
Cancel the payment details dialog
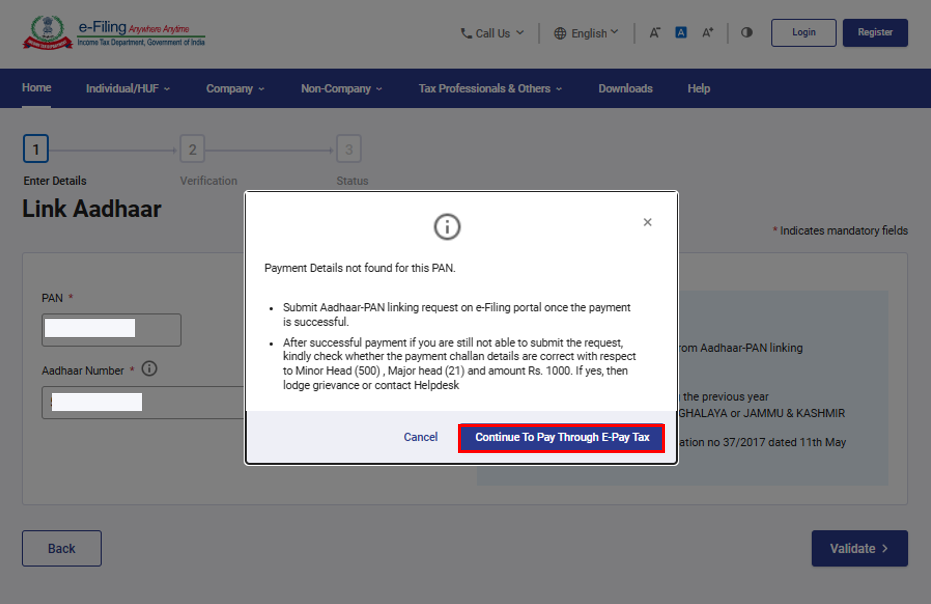click(x=420, y=437)
